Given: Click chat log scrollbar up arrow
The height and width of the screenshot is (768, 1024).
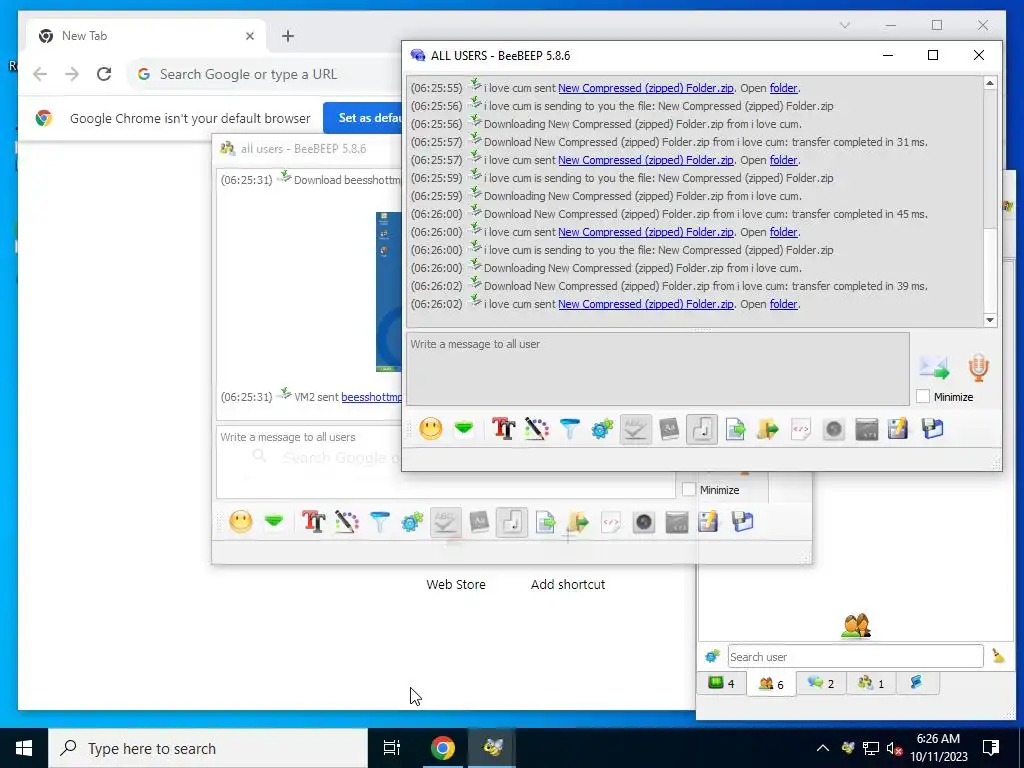Looking at the screenshot, I should coord(990,83).
